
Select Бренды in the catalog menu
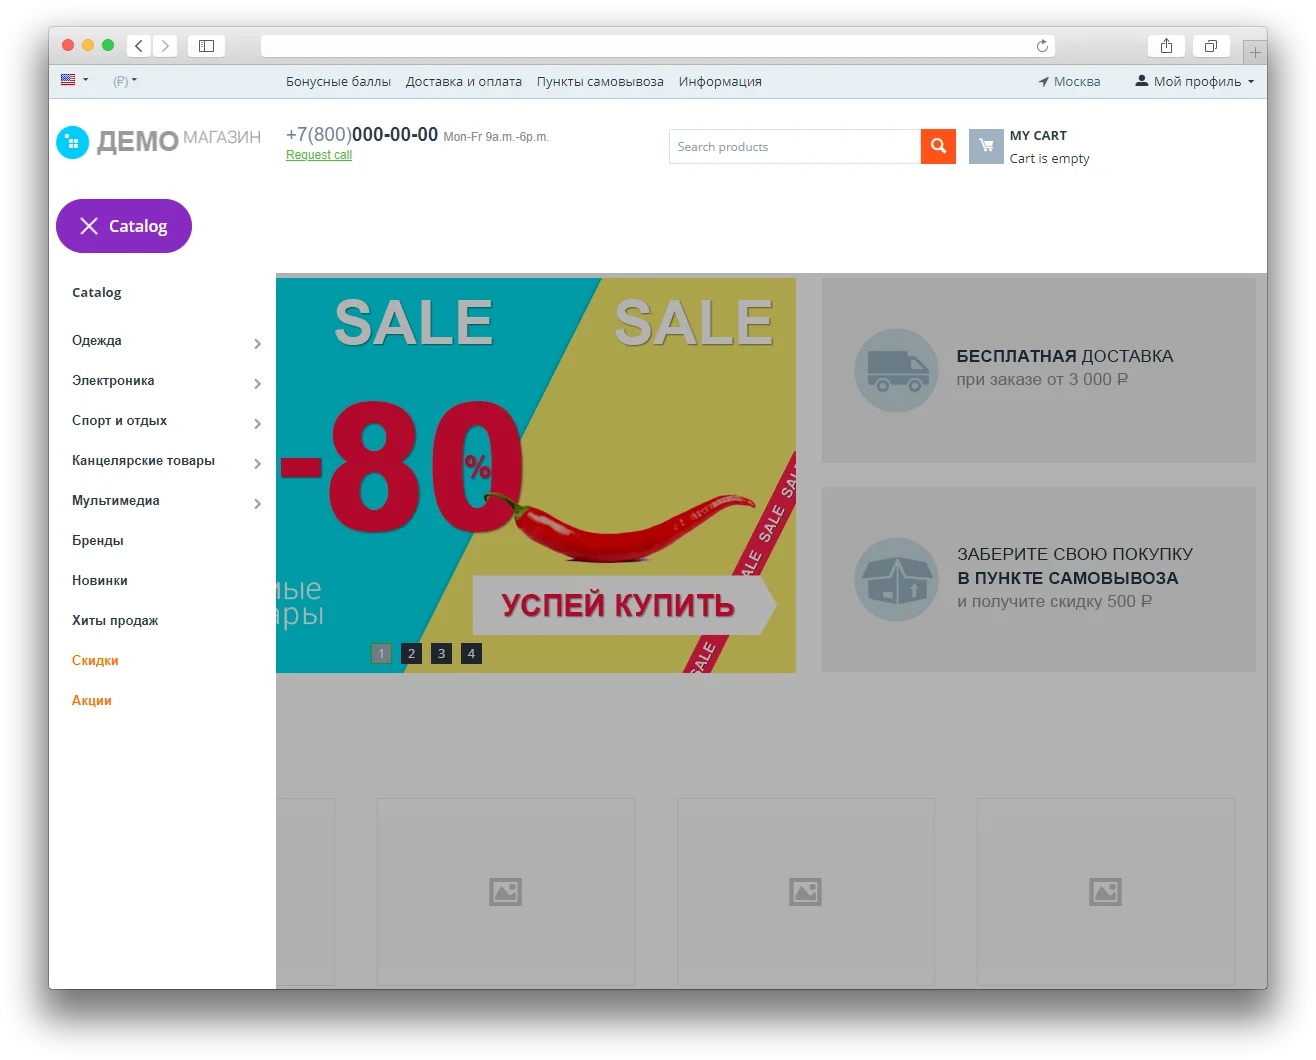98,541
